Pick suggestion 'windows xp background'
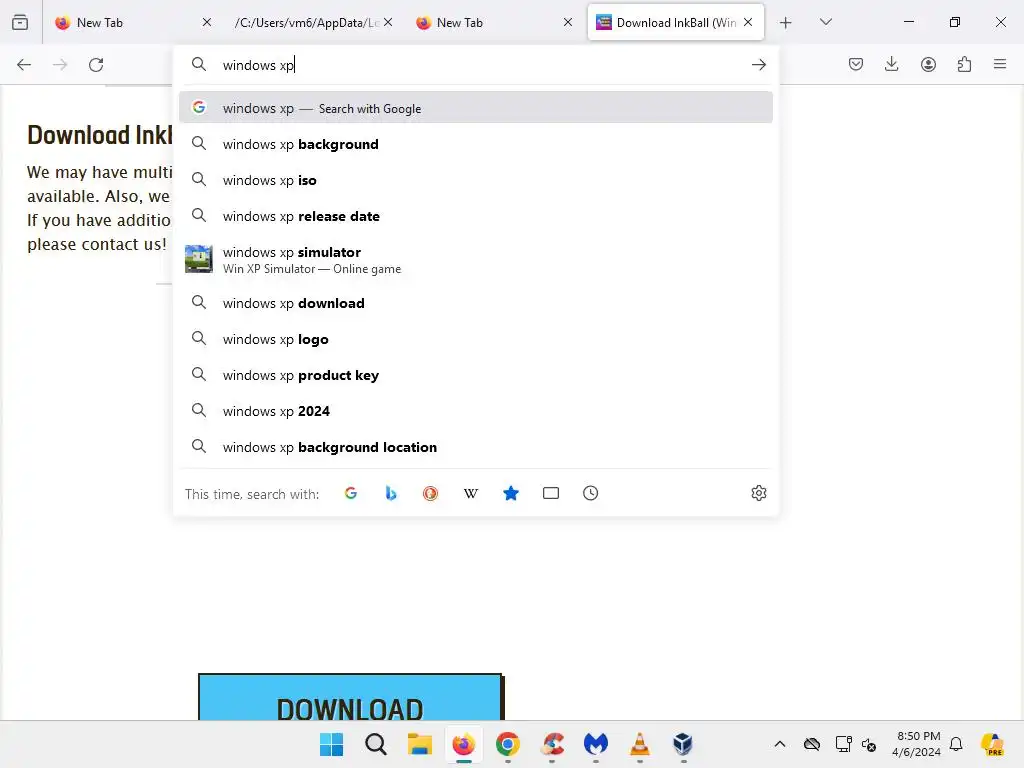The height and width of the screenshot is (768, 1024). pyautogui.click(x=475, y=144)
